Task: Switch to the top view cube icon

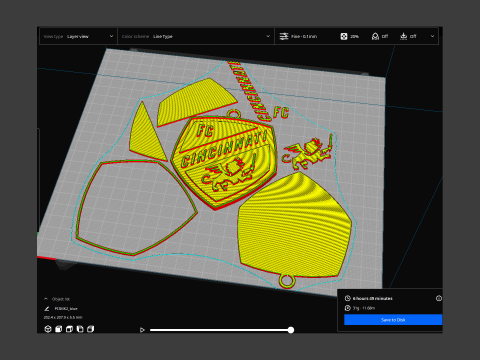Action: tap(69, 329)
